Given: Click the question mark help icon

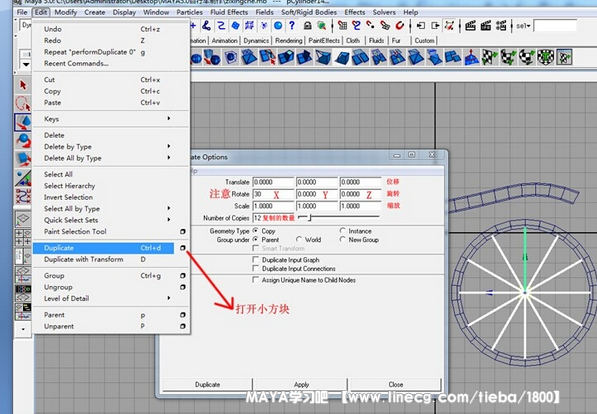Looking at the screenshot, I should (292, 26).
